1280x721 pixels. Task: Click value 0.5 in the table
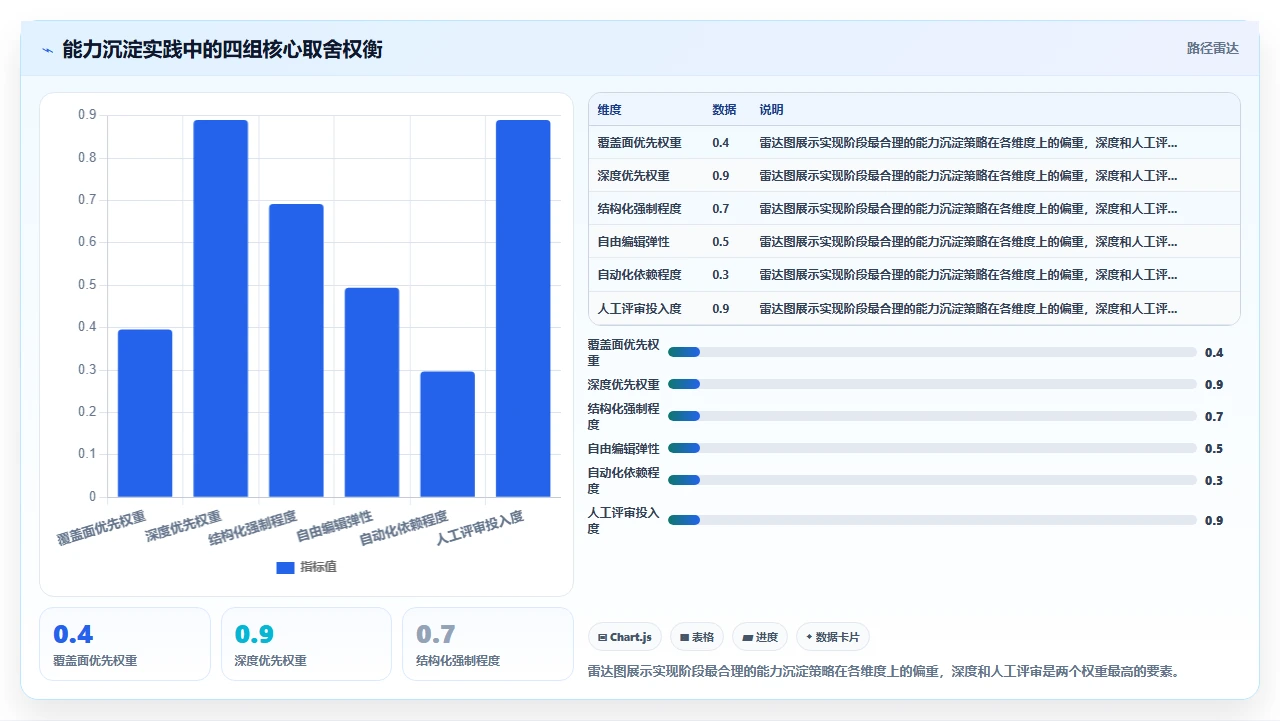point(720,242)
